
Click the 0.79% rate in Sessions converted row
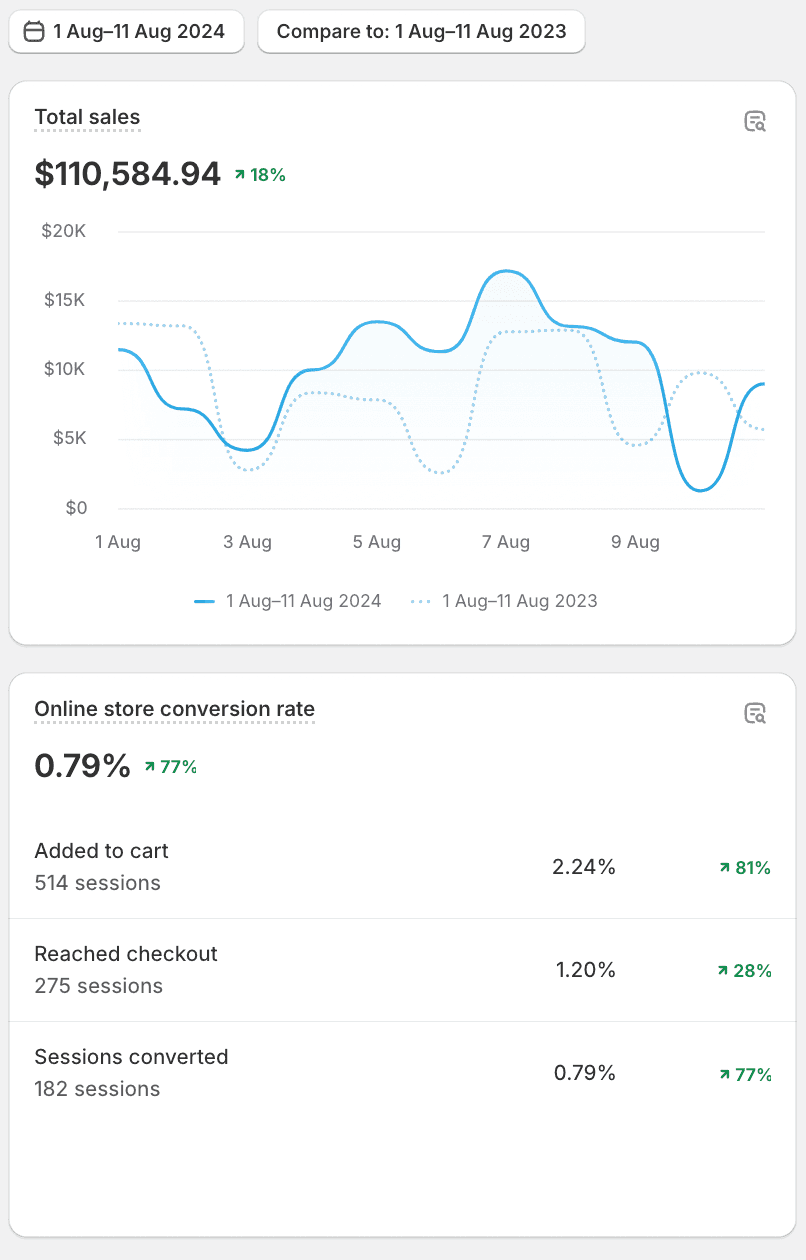pyautogui.click(x=585, y=1073)
